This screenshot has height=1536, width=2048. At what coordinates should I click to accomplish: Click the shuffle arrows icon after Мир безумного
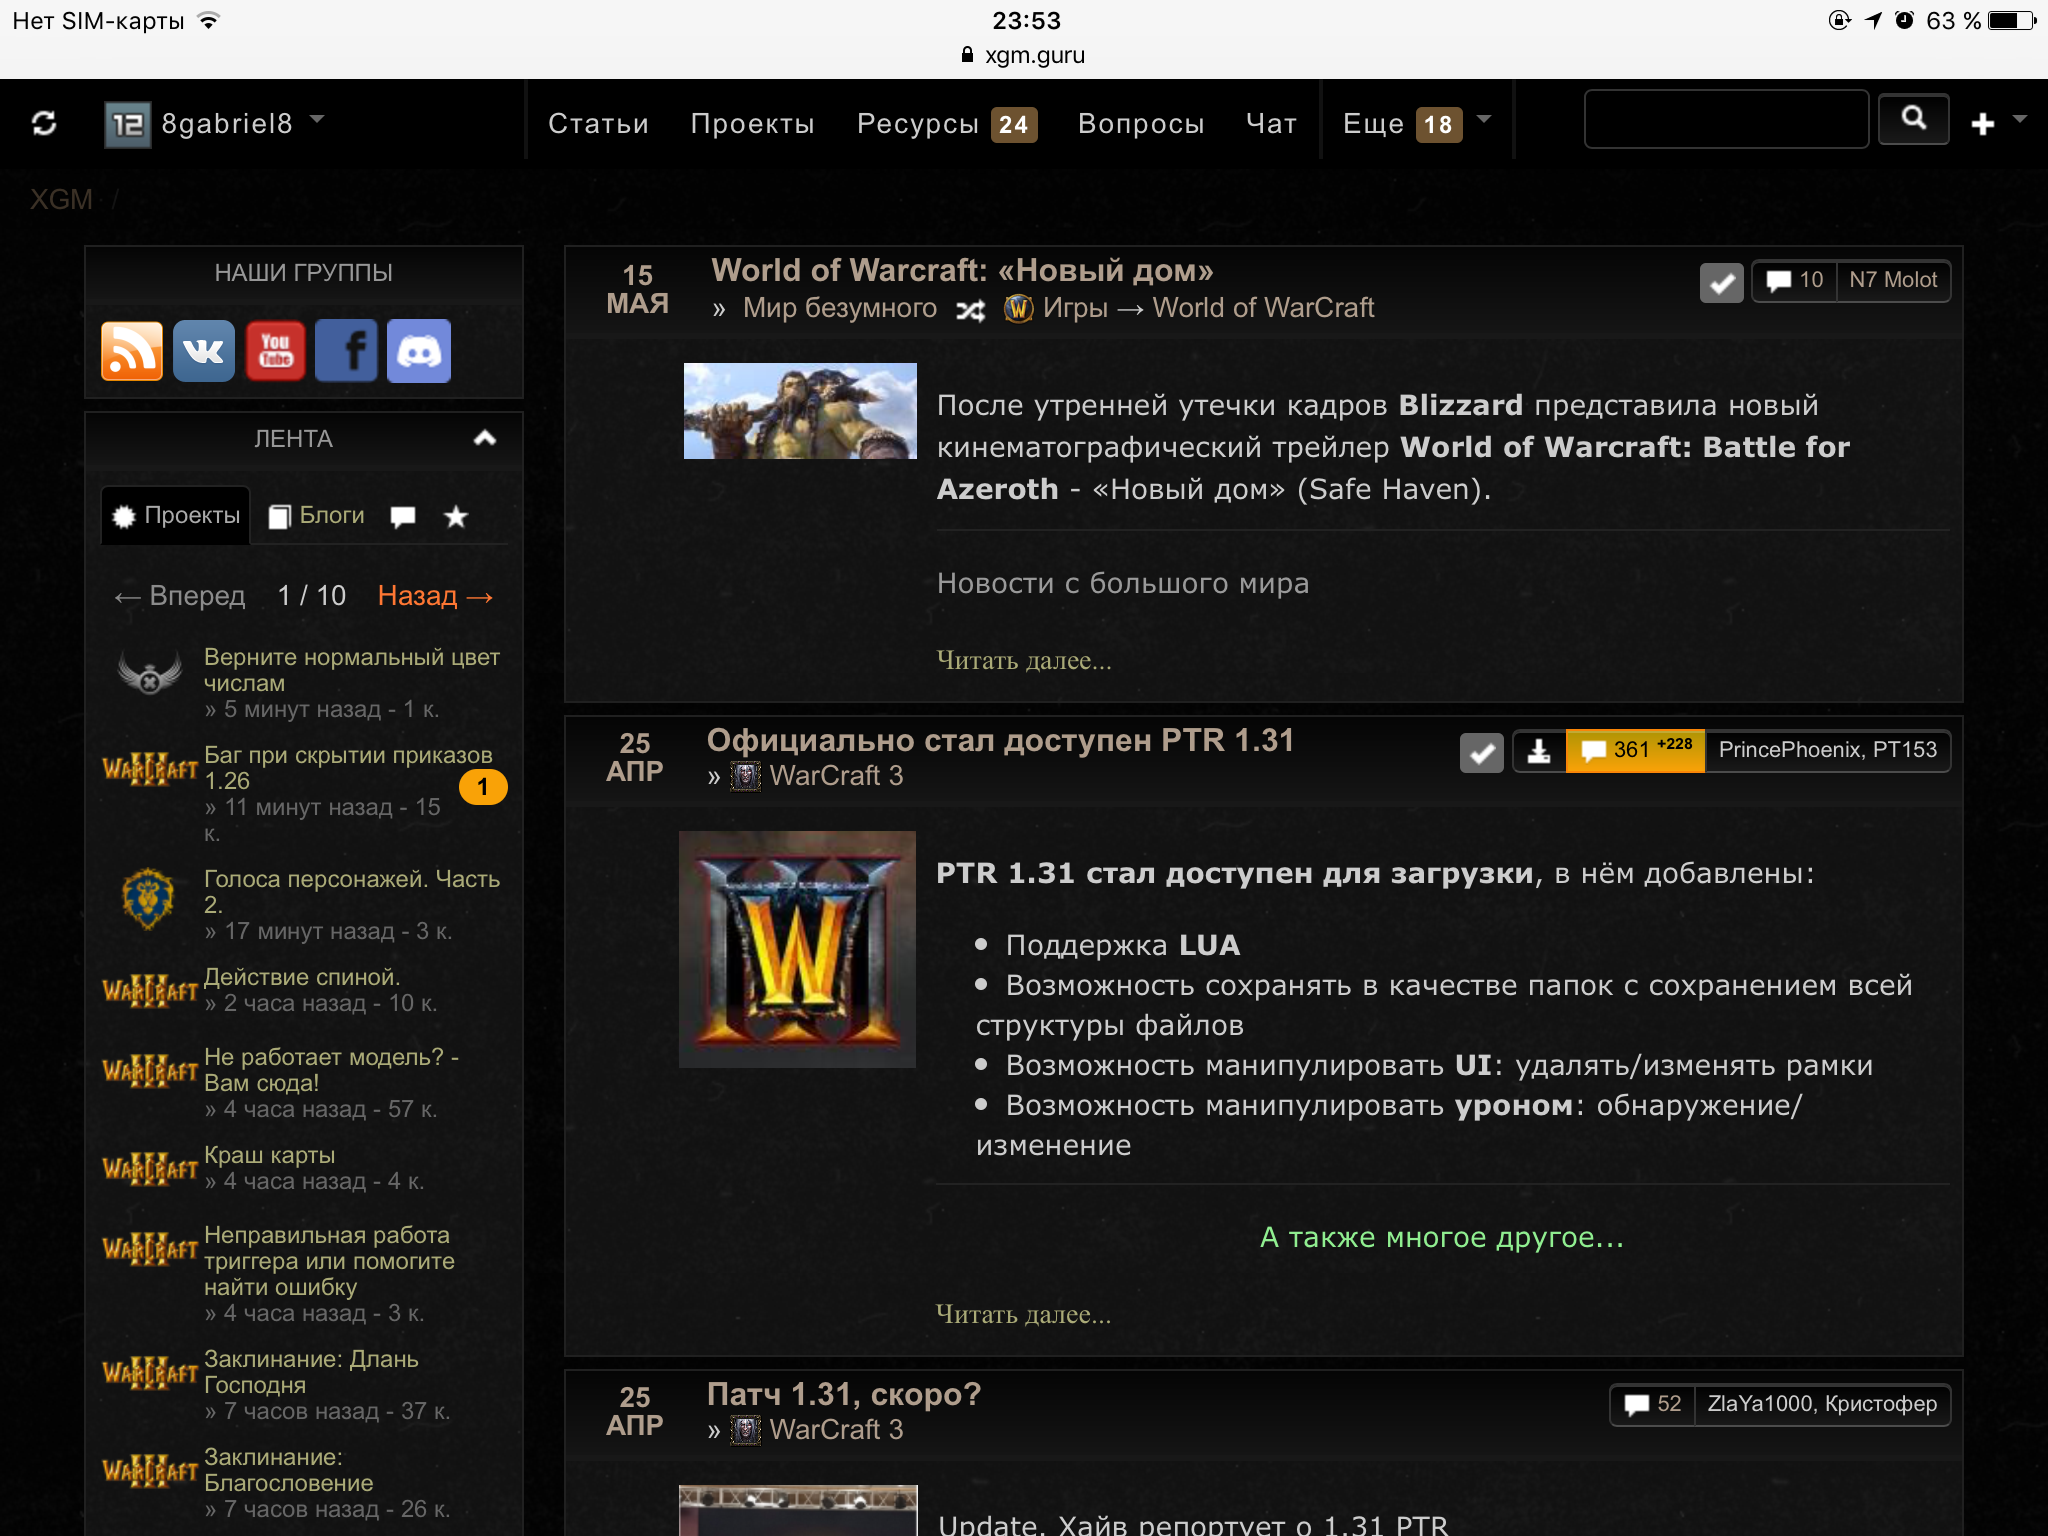(970, 310)
